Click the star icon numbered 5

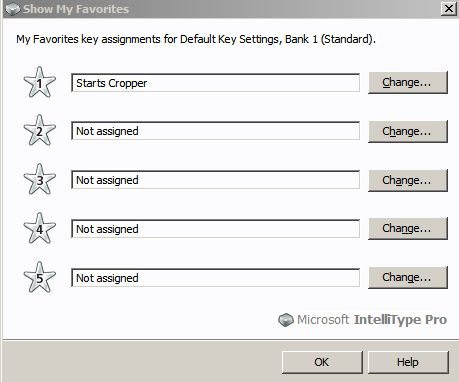tap(40, 277)
